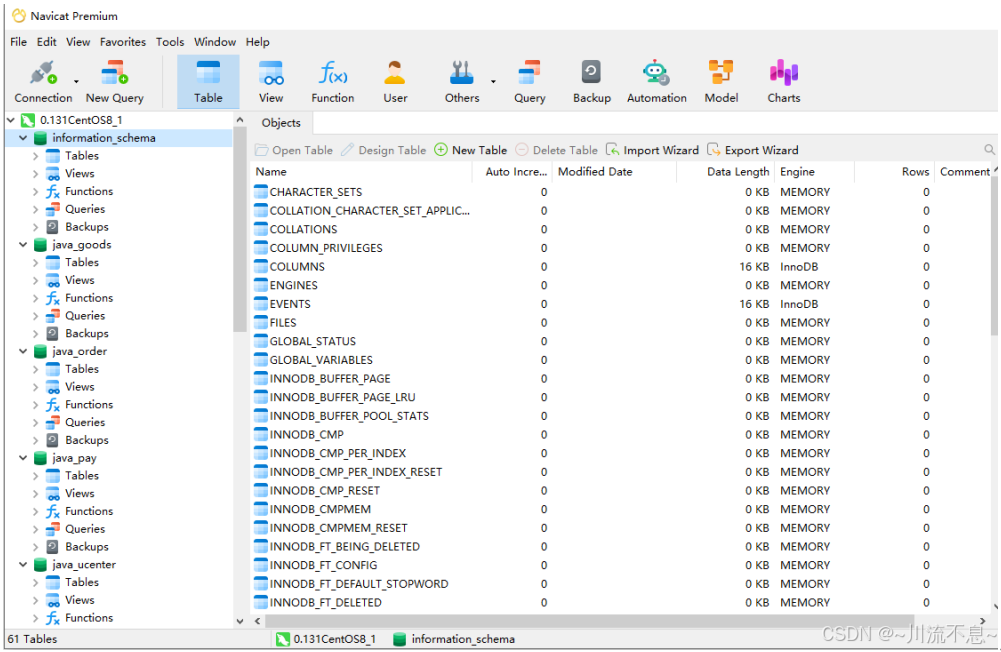Sort by the Data Length column header
This screenshot has height=652, width=1001.
(x=725, y=172)
